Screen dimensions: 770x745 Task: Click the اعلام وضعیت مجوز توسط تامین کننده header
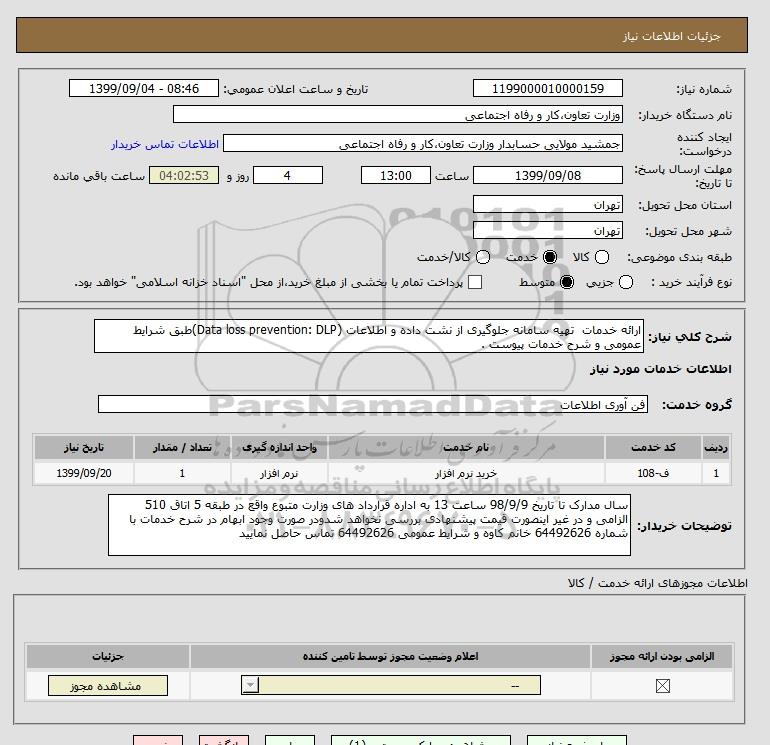coord(390,656)
